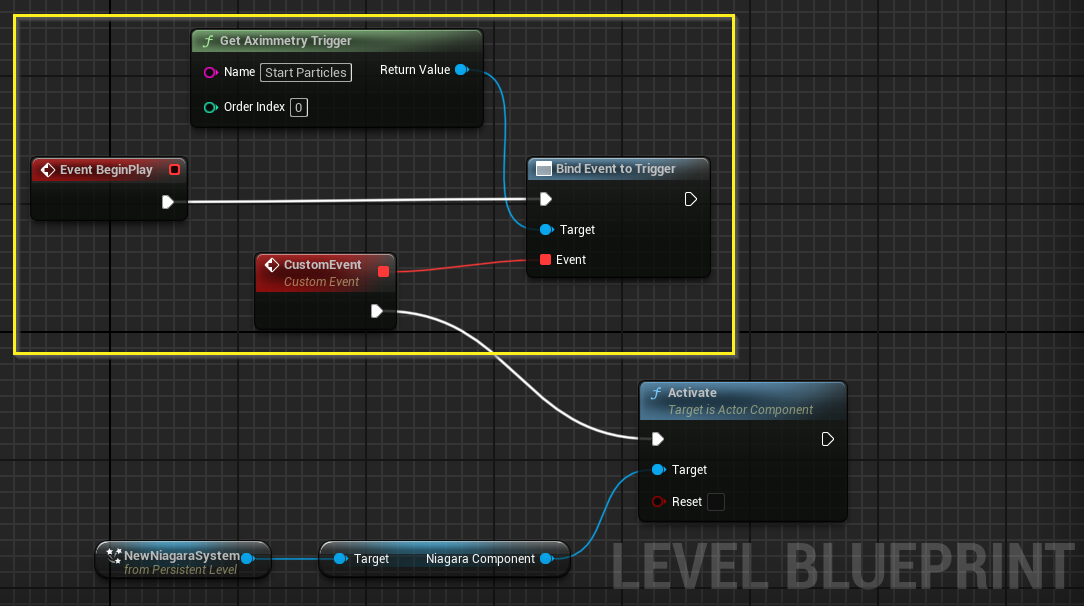Click NewNiagaraSystem output pin
The height and width of the screenshot is (606, 1084).
[x=247, y=558]
